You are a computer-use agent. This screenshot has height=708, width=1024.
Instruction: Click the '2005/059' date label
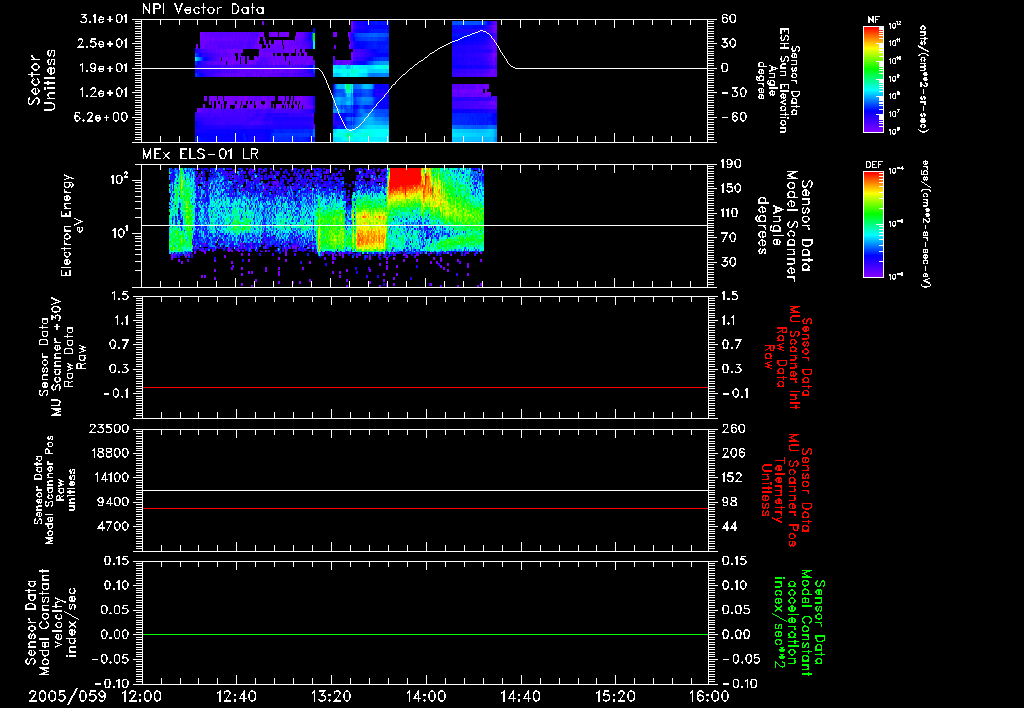point(67,696)
